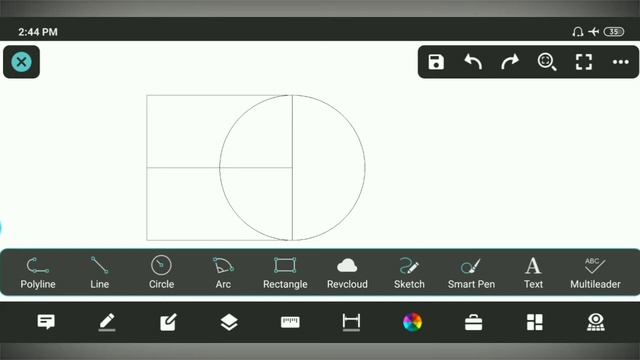Select the Arc draw tool
The width and height of the screenshot is (640, 360).
pos(223,273)
